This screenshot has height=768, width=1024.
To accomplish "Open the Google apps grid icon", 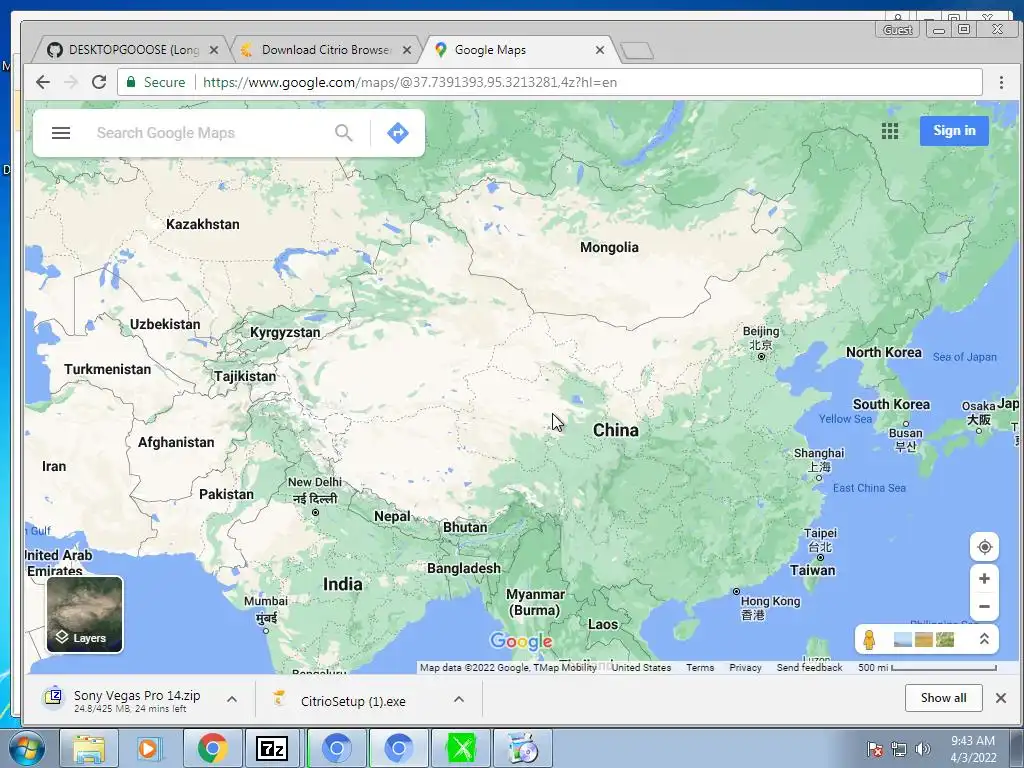I will pos(889,131).
